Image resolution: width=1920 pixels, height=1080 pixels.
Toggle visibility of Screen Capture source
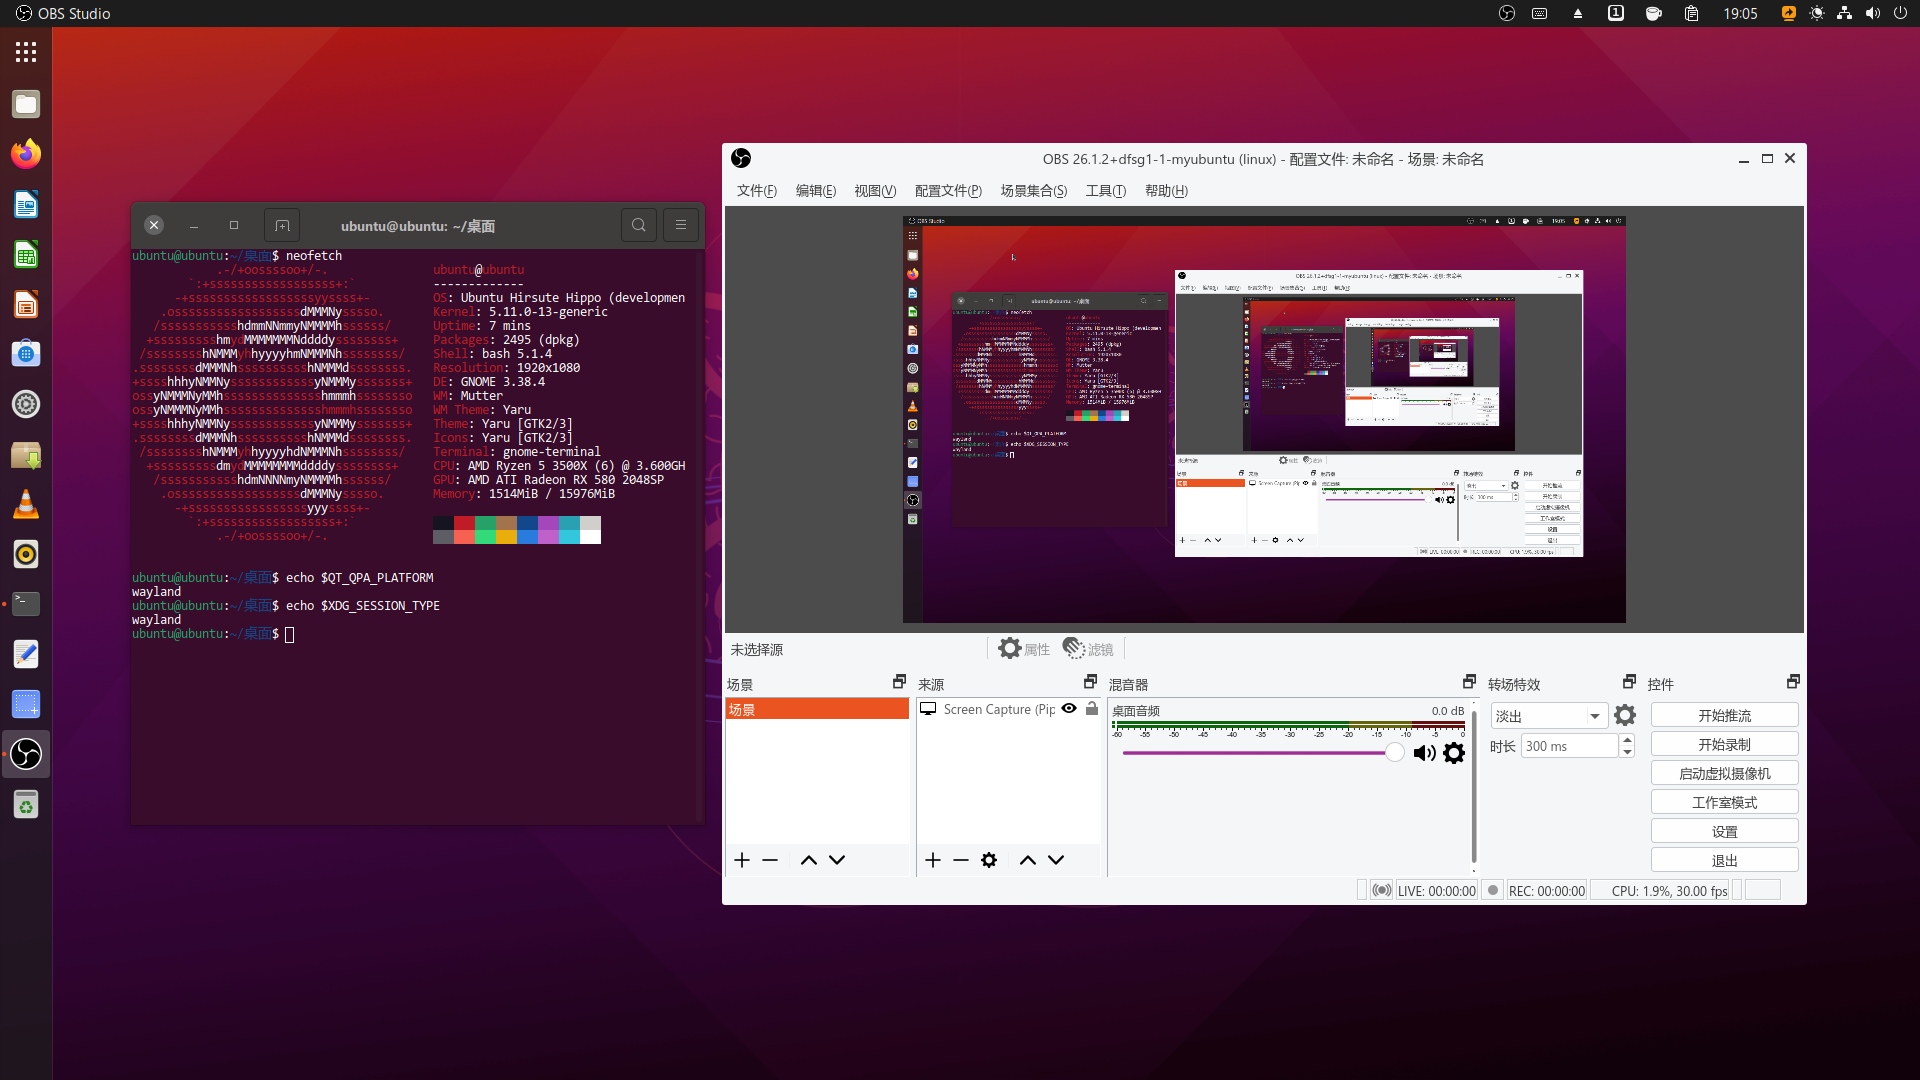(1069, 708)
